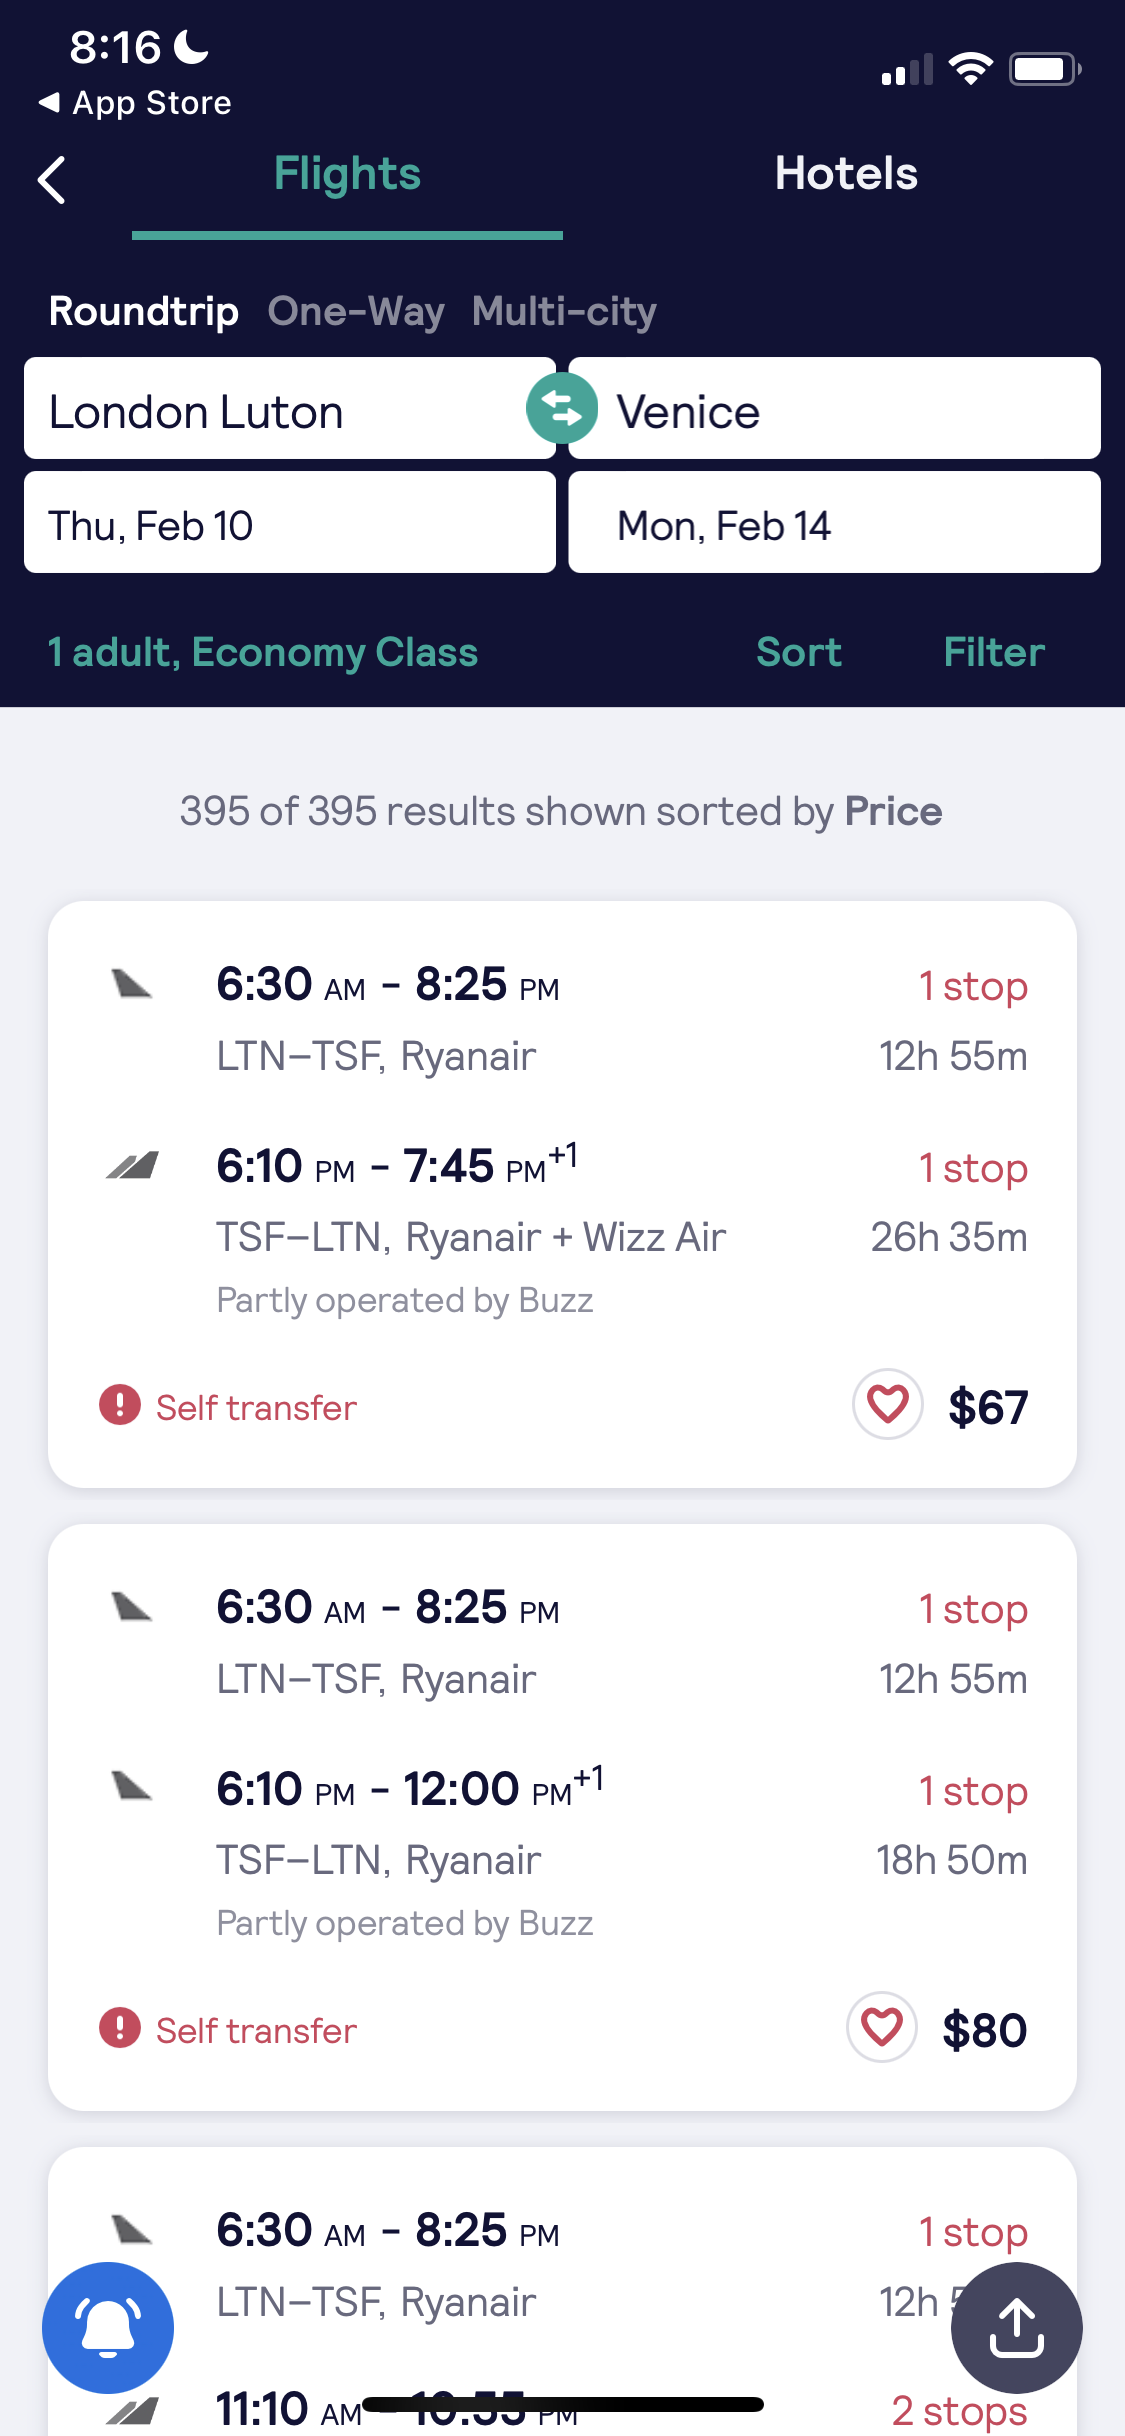This screenshot has height=2436, width=1125.
Task: Tap the Self transfer warning icon on $67 flight
Action: click(120, 1404)
